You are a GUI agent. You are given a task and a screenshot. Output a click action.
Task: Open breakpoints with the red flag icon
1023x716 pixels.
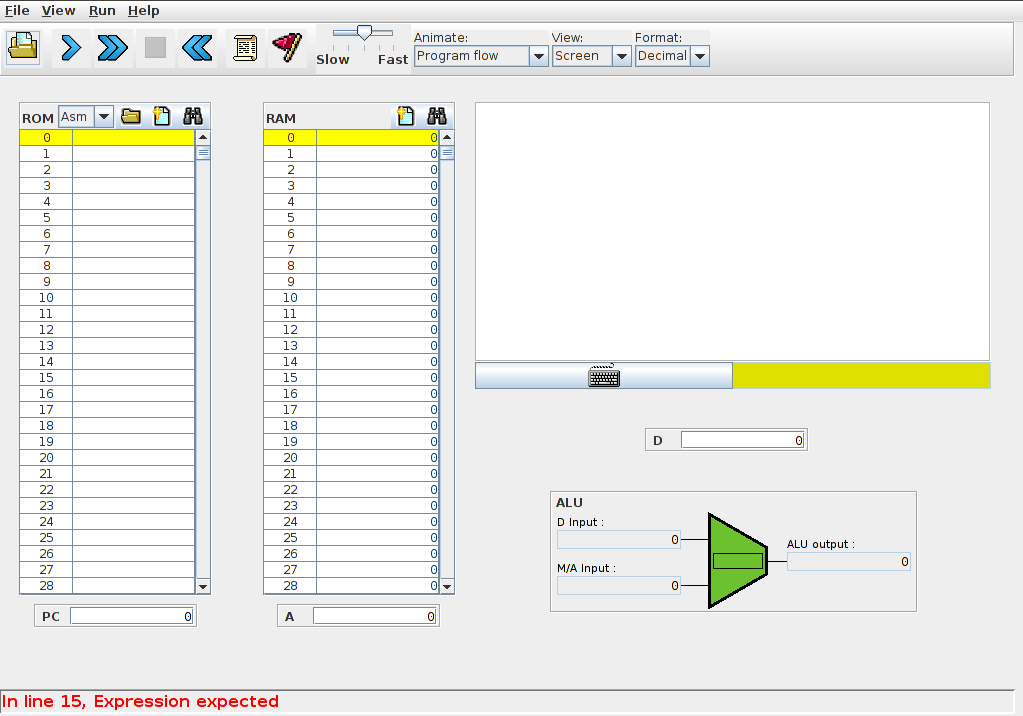pyautogui.click(x=287, y=47)
